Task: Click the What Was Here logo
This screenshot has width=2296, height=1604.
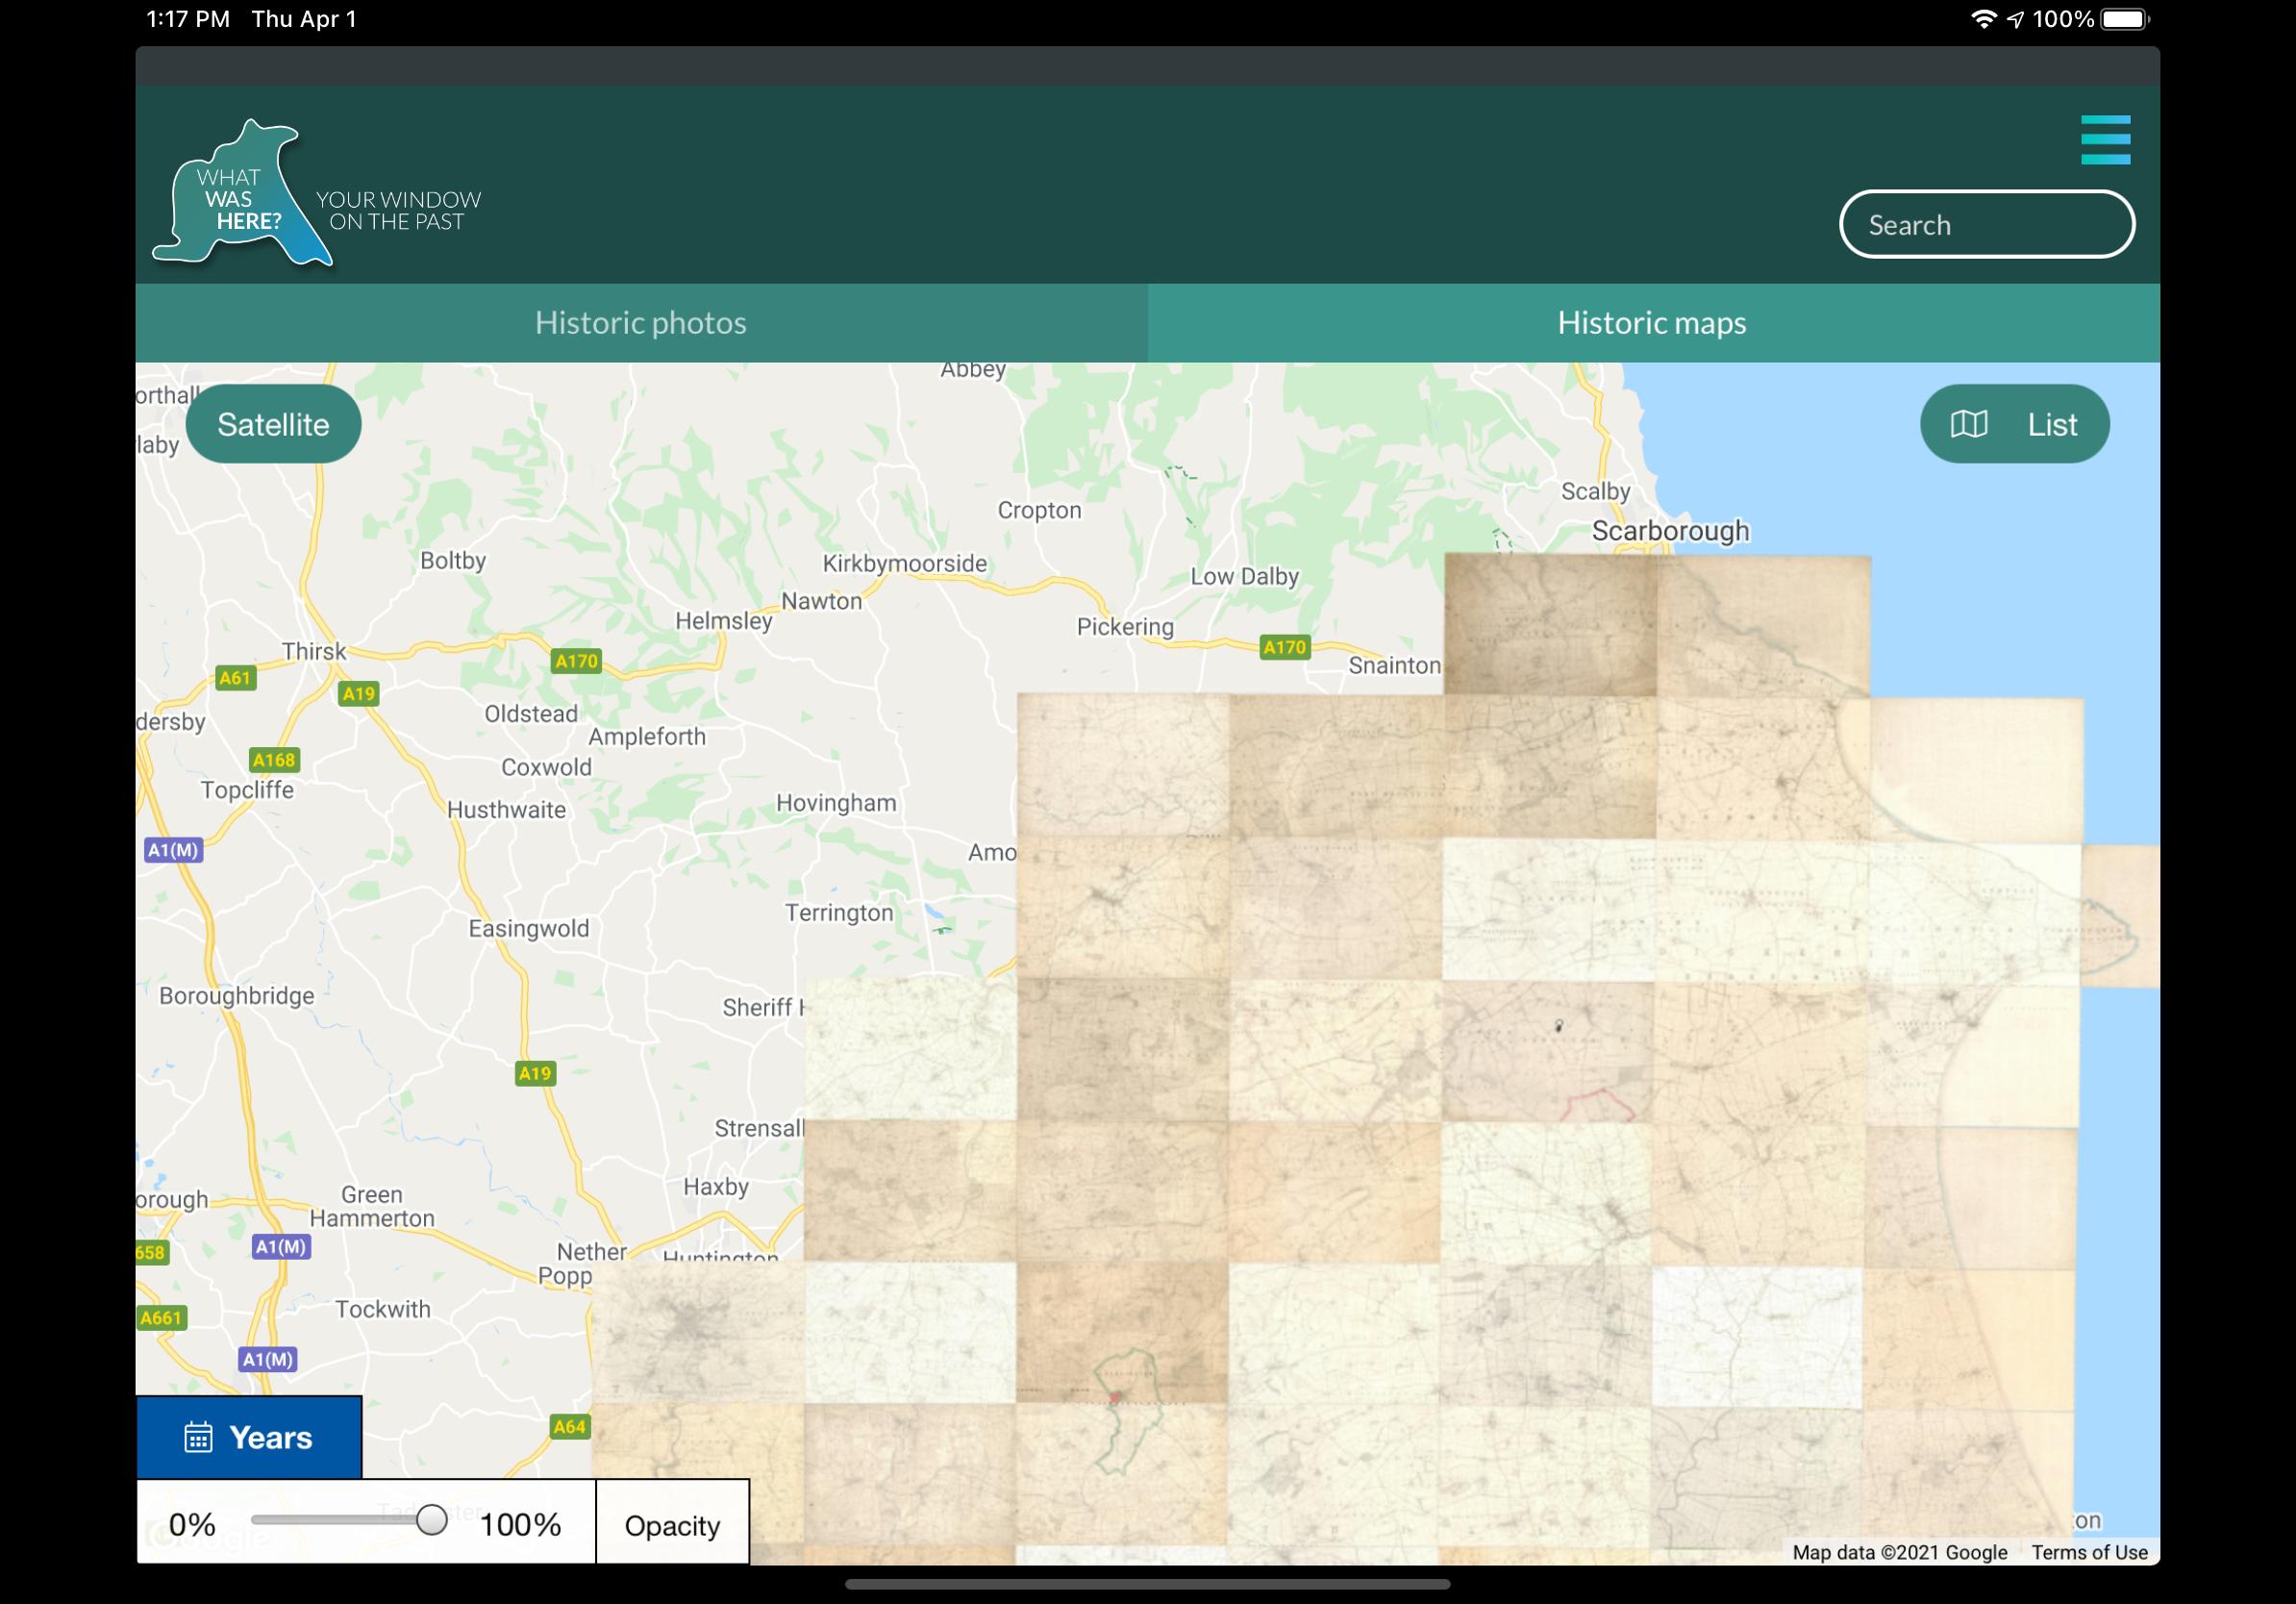Action: coord(317,194)
